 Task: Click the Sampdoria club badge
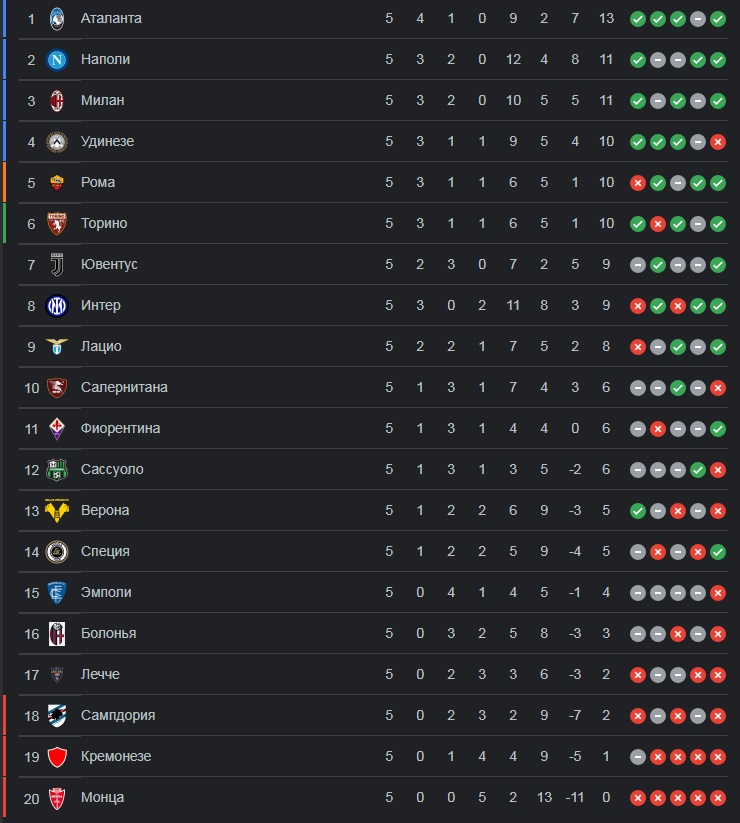click(57, 715)
